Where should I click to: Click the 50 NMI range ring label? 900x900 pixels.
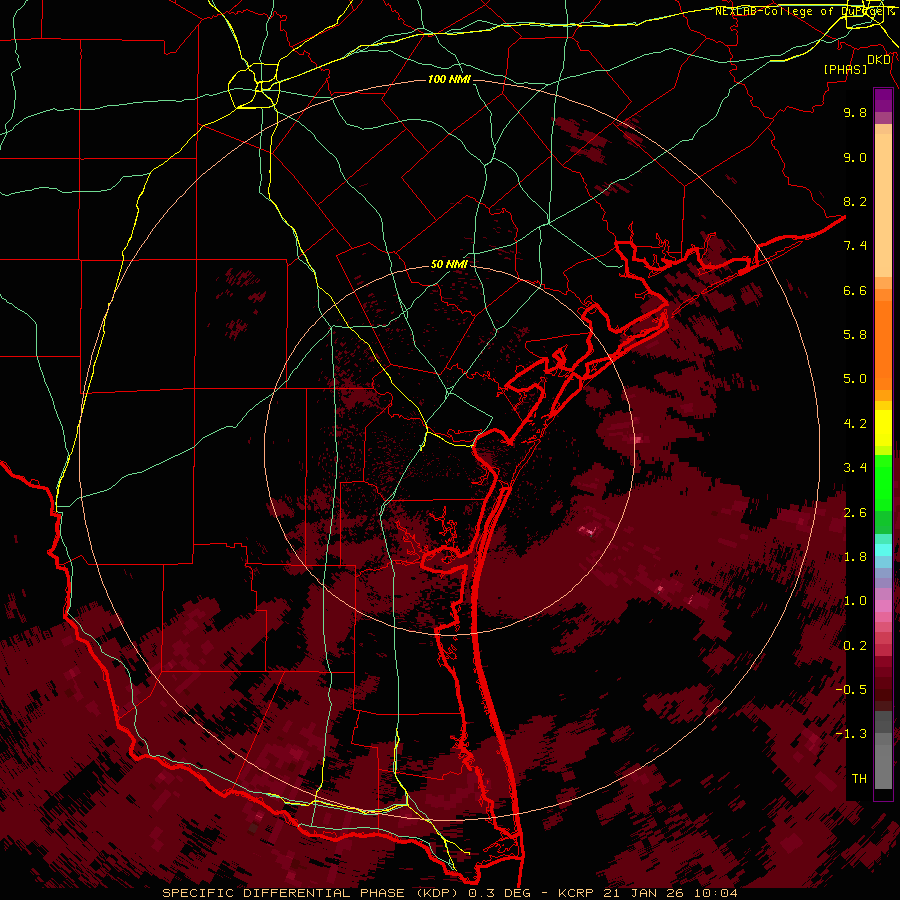coord(449,264)
